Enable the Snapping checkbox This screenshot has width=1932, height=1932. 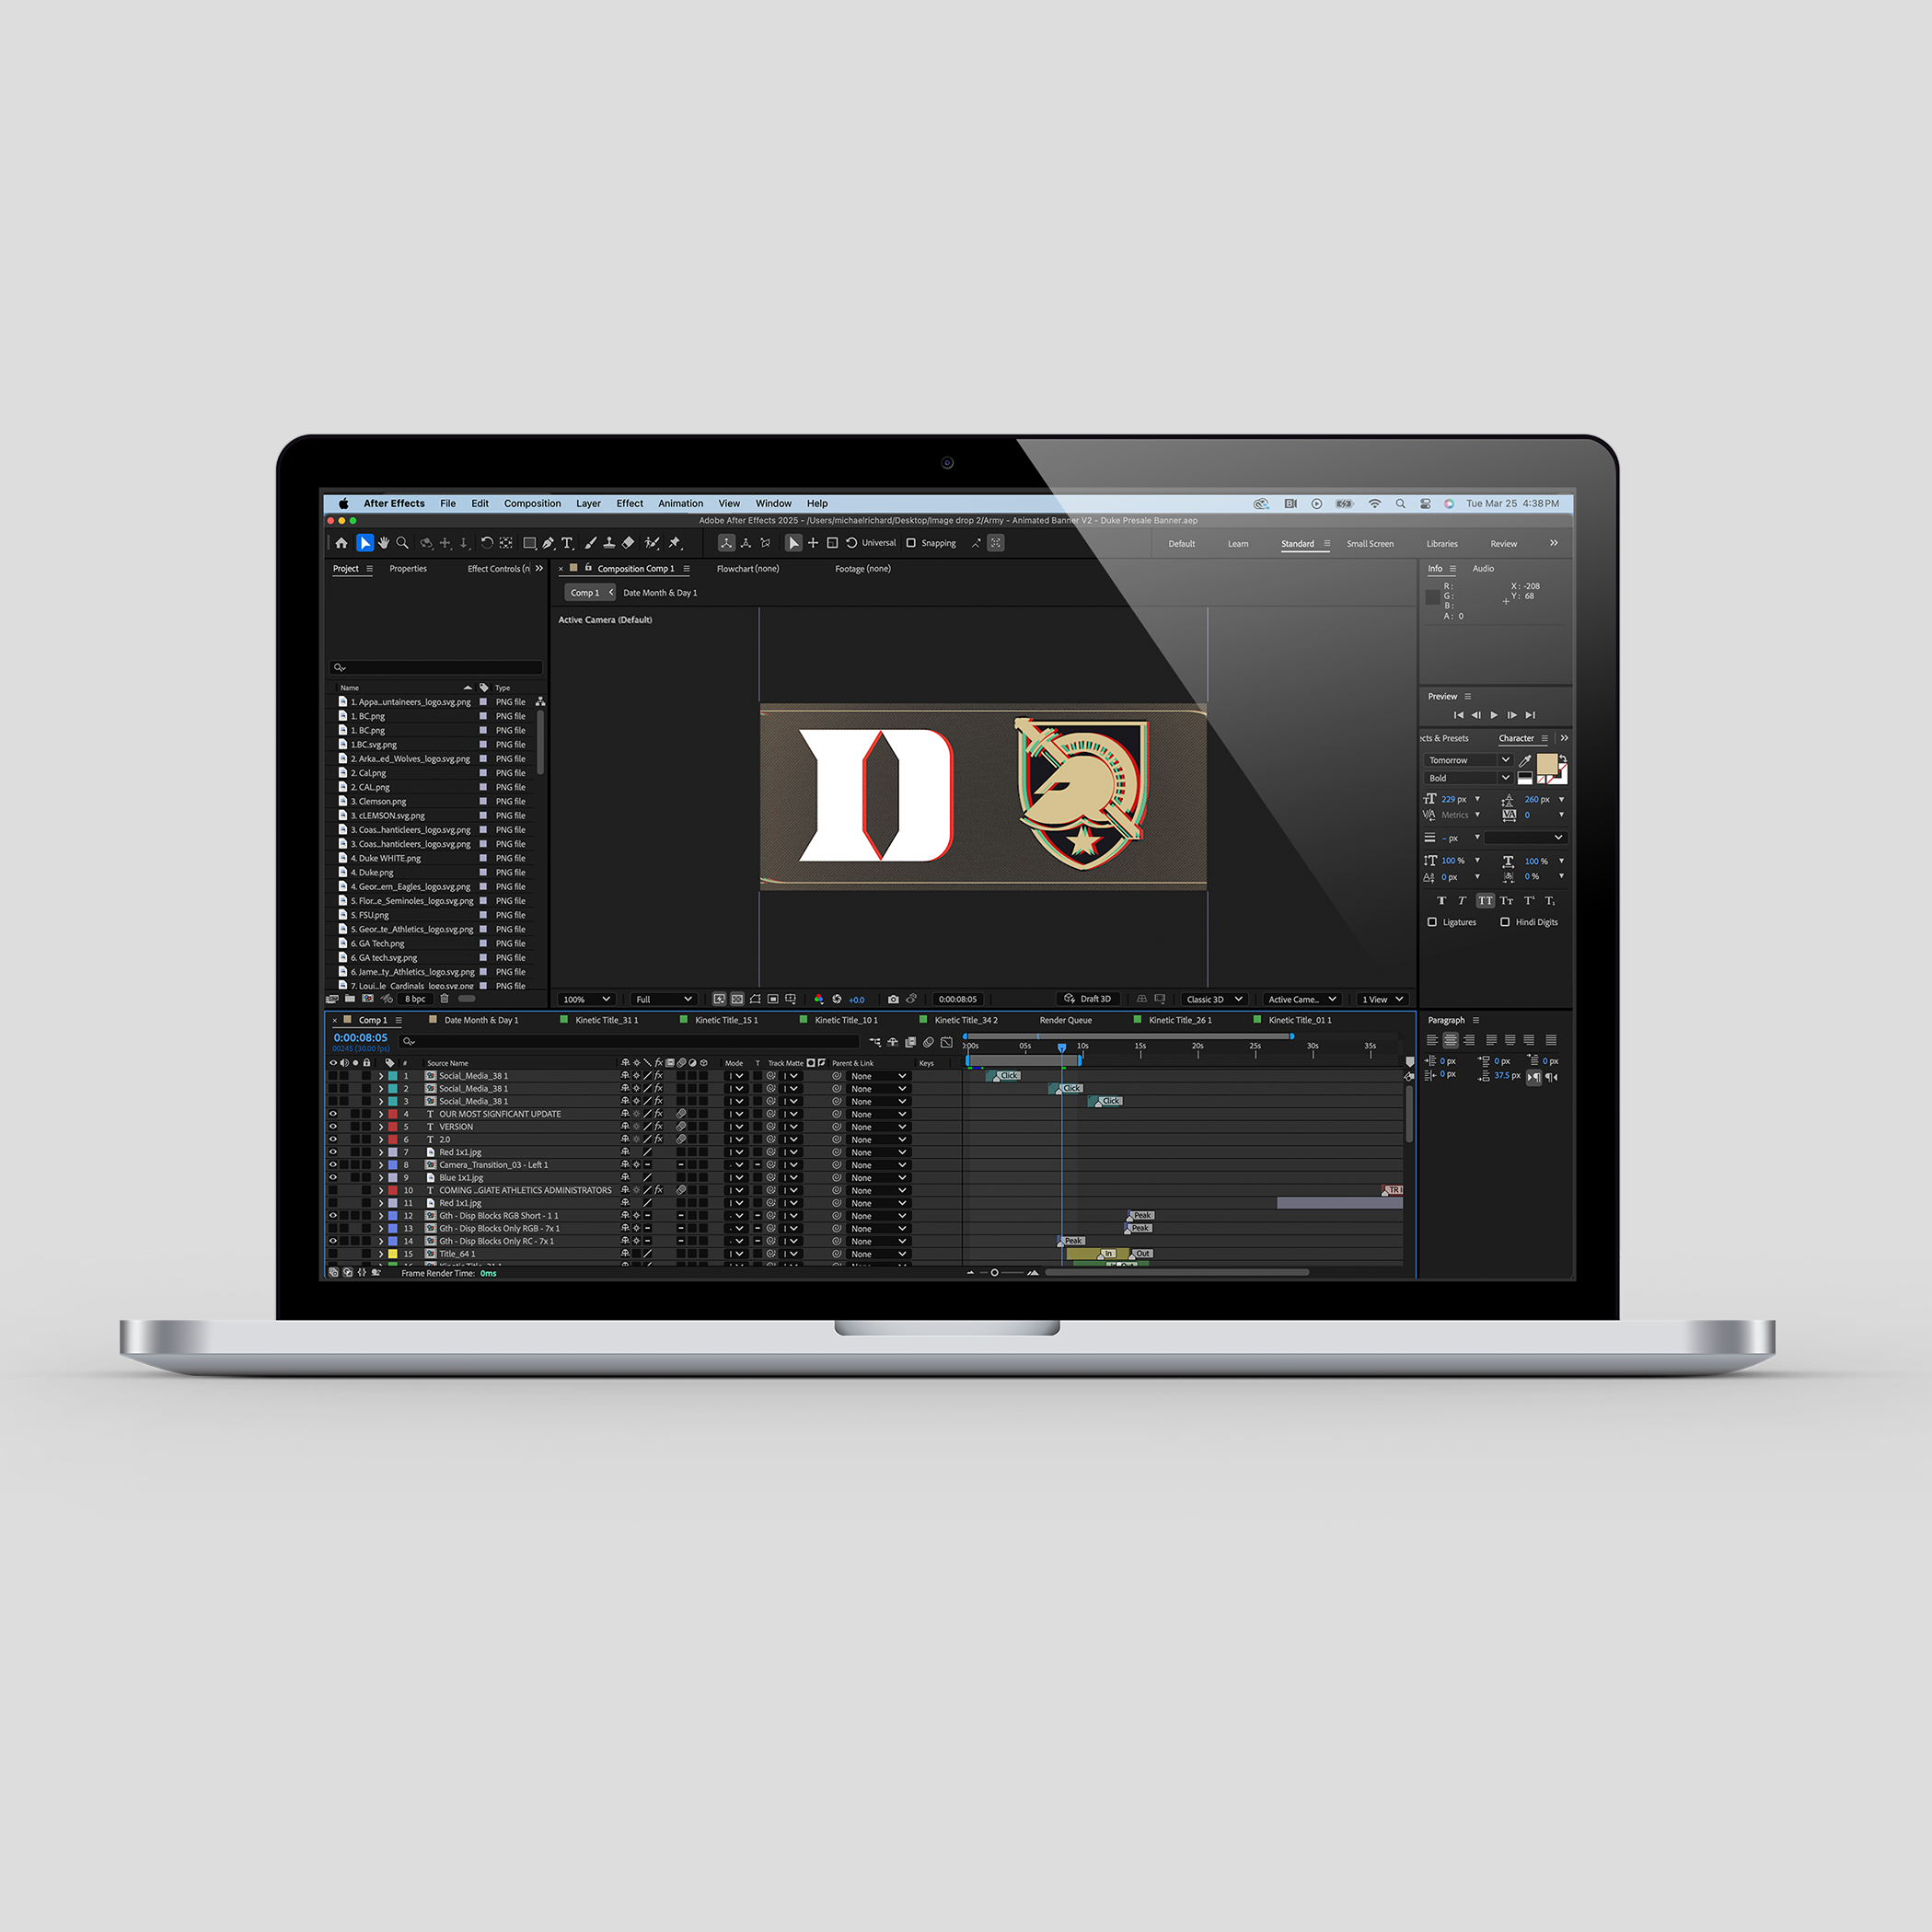click(x=911, y=543)
